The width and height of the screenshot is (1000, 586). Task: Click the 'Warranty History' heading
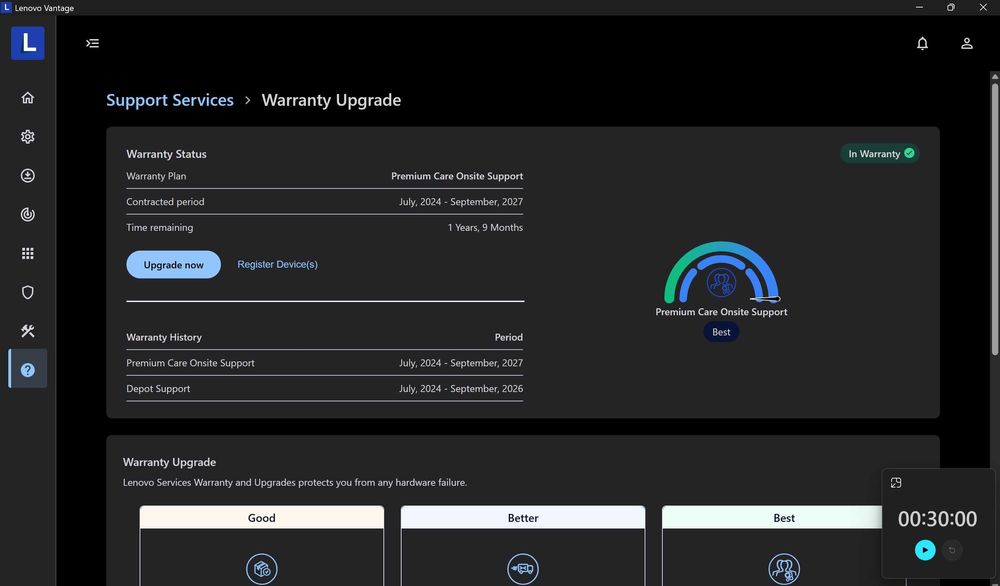[164, 337]
